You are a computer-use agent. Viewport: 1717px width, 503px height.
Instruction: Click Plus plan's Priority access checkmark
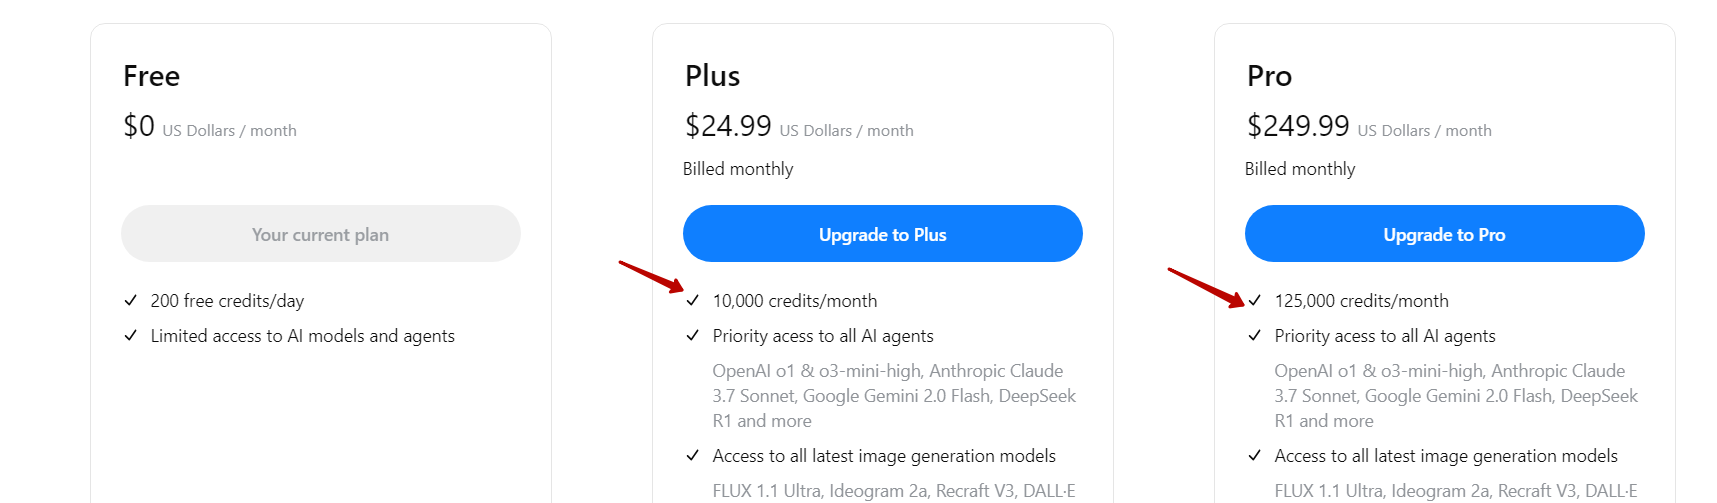pos(692,335)
